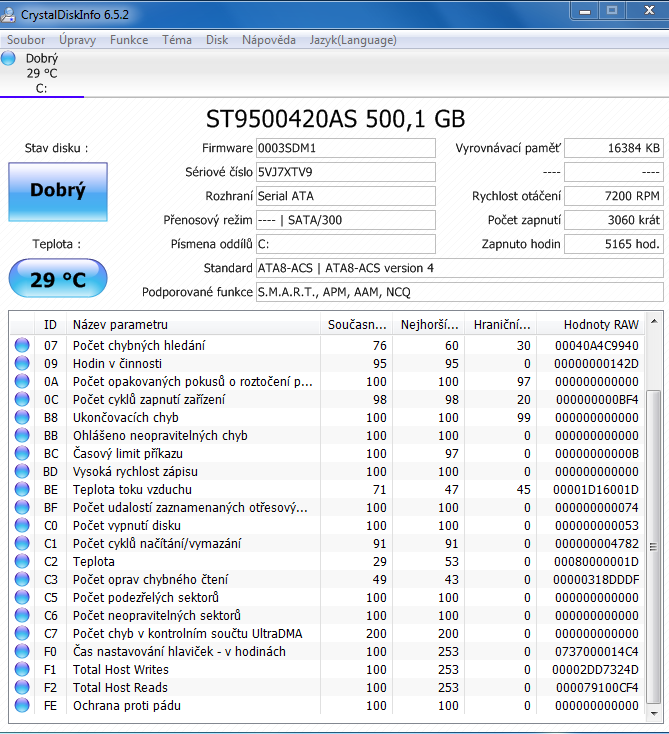Click the Rozhraní field Serial ATA

point(346,196)
